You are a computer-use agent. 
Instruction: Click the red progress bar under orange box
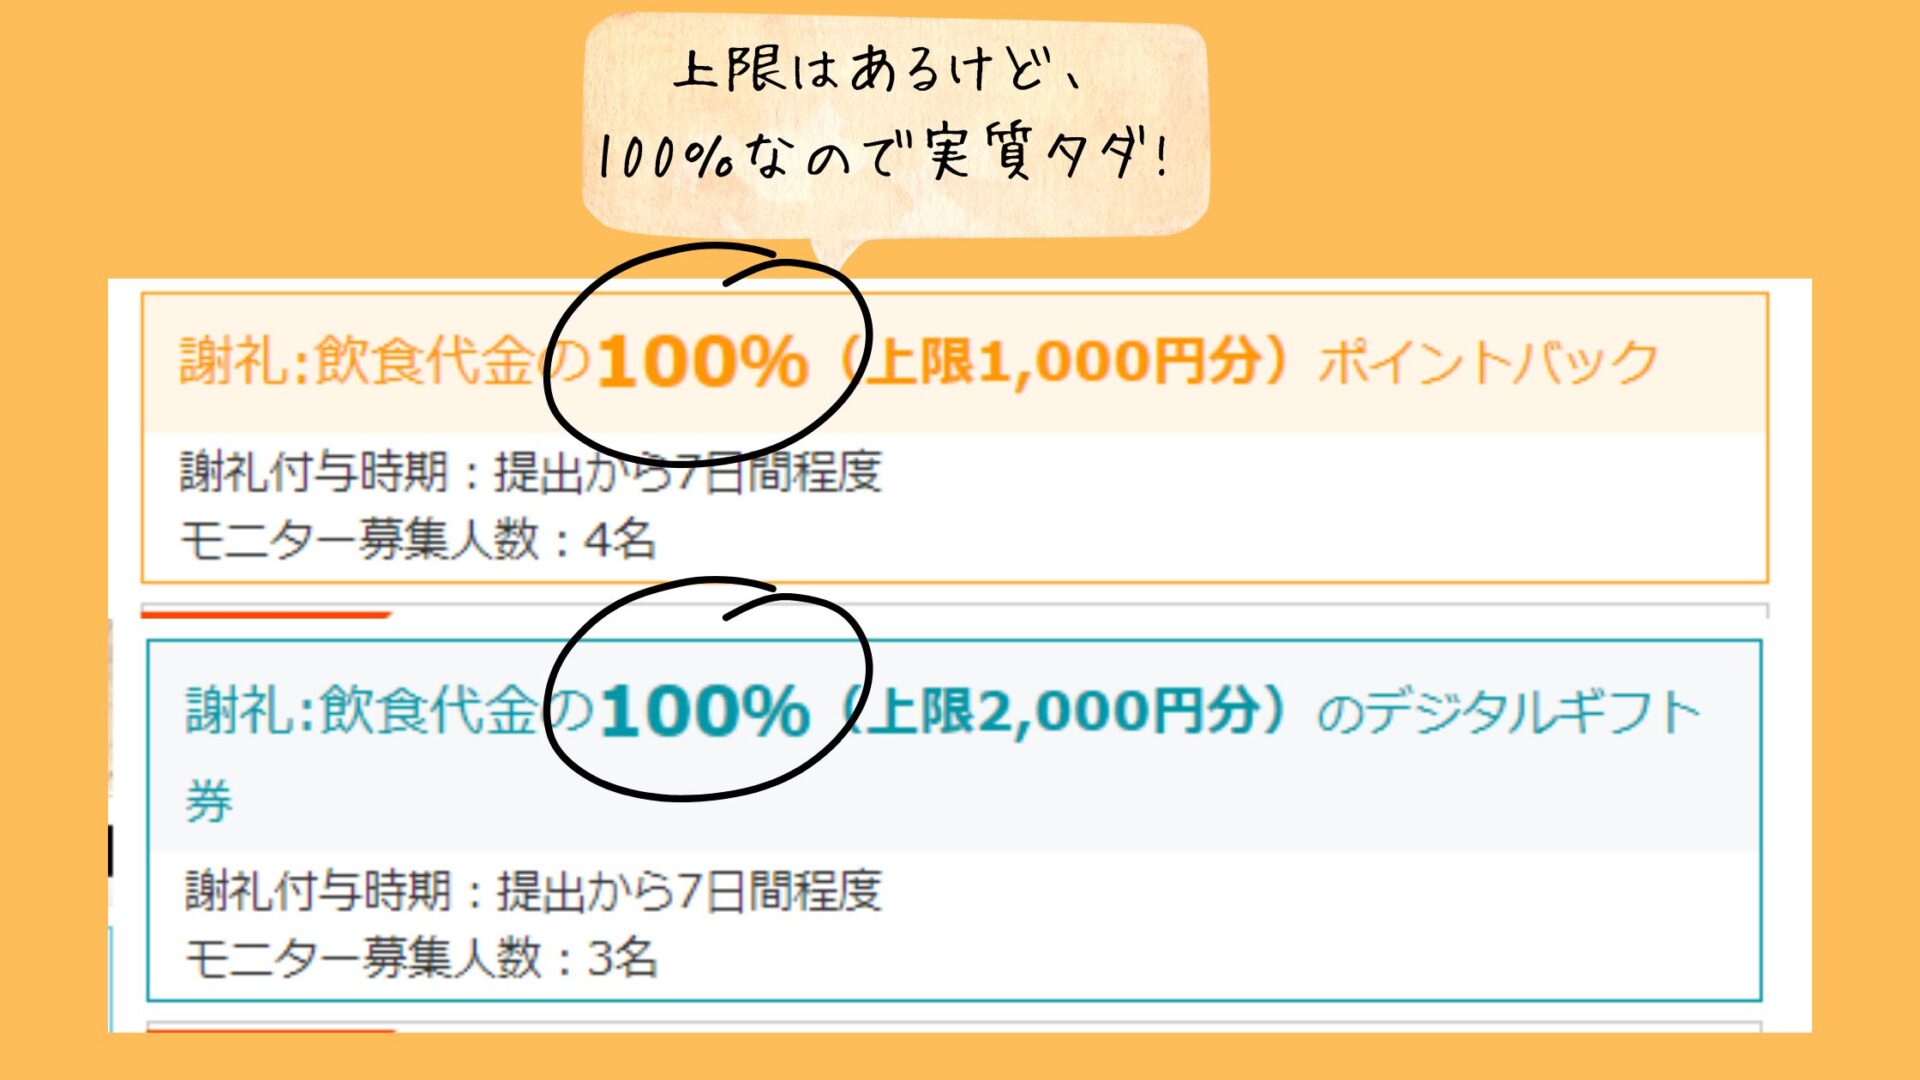pos(266,614)
